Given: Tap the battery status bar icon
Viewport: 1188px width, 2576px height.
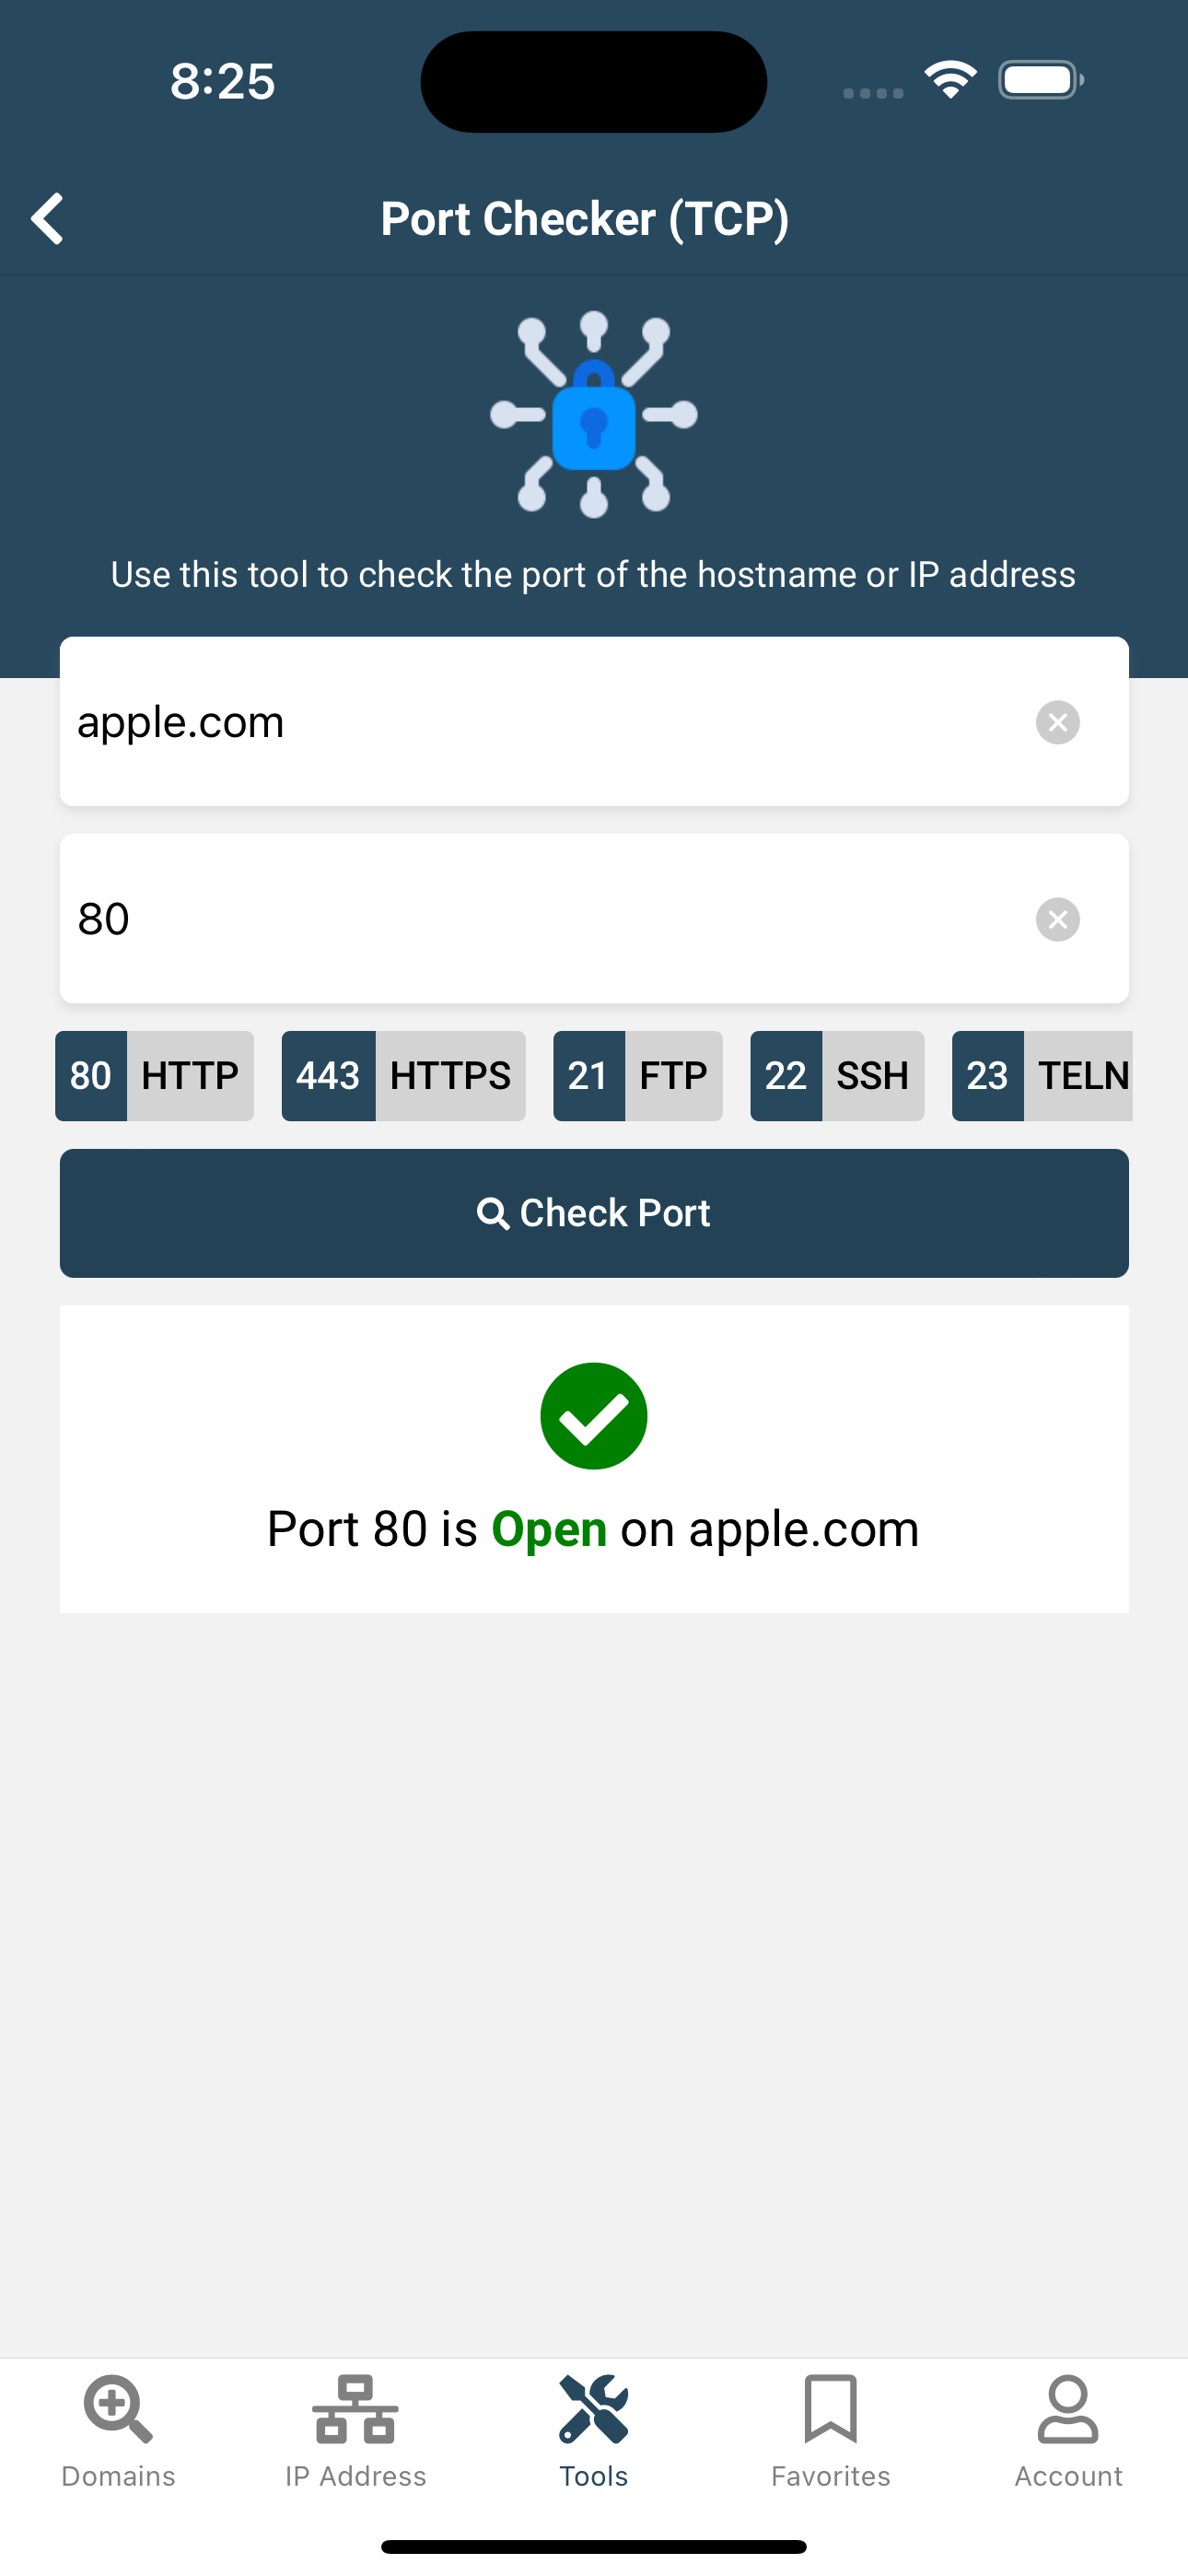Looking at the screenshot, I should coord(1041,80).
